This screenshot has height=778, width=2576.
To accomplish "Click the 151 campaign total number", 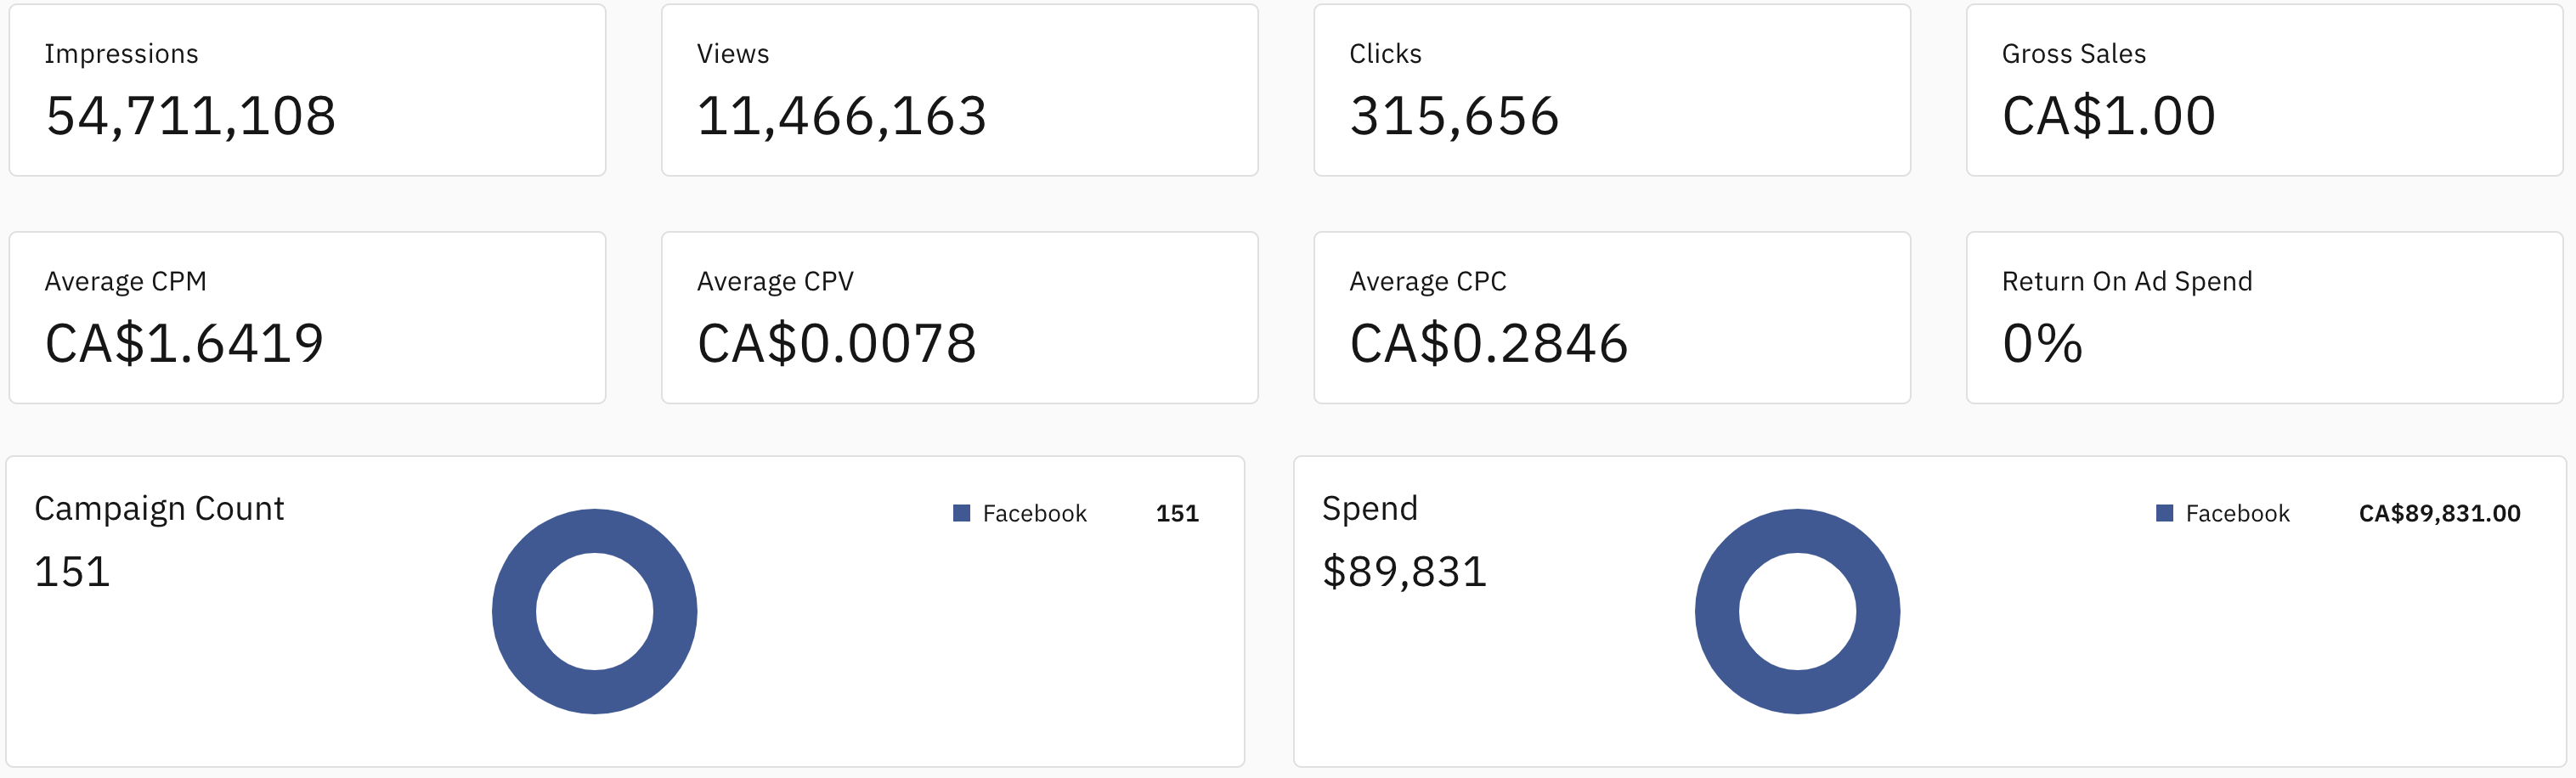I will 72,572.
